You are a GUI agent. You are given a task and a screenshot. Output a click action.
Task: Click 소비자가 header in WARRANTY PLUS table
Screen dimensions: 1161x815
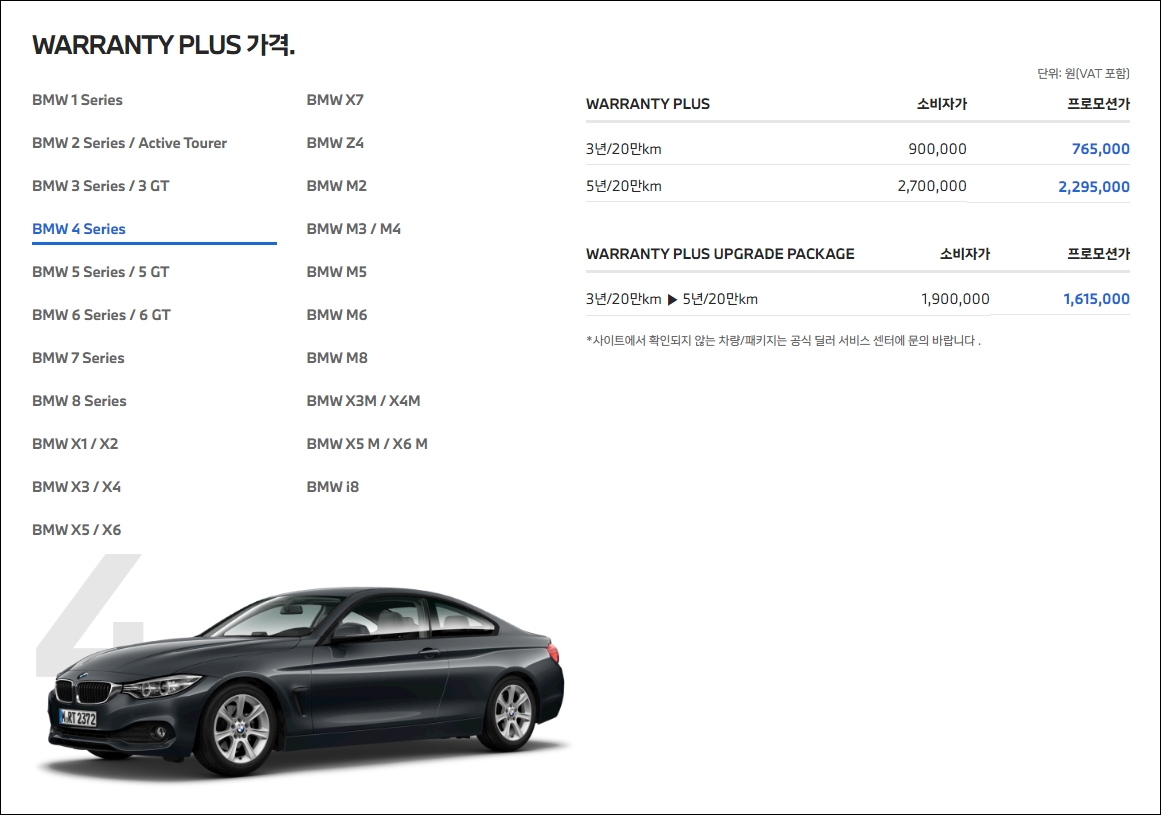(942, 104)
